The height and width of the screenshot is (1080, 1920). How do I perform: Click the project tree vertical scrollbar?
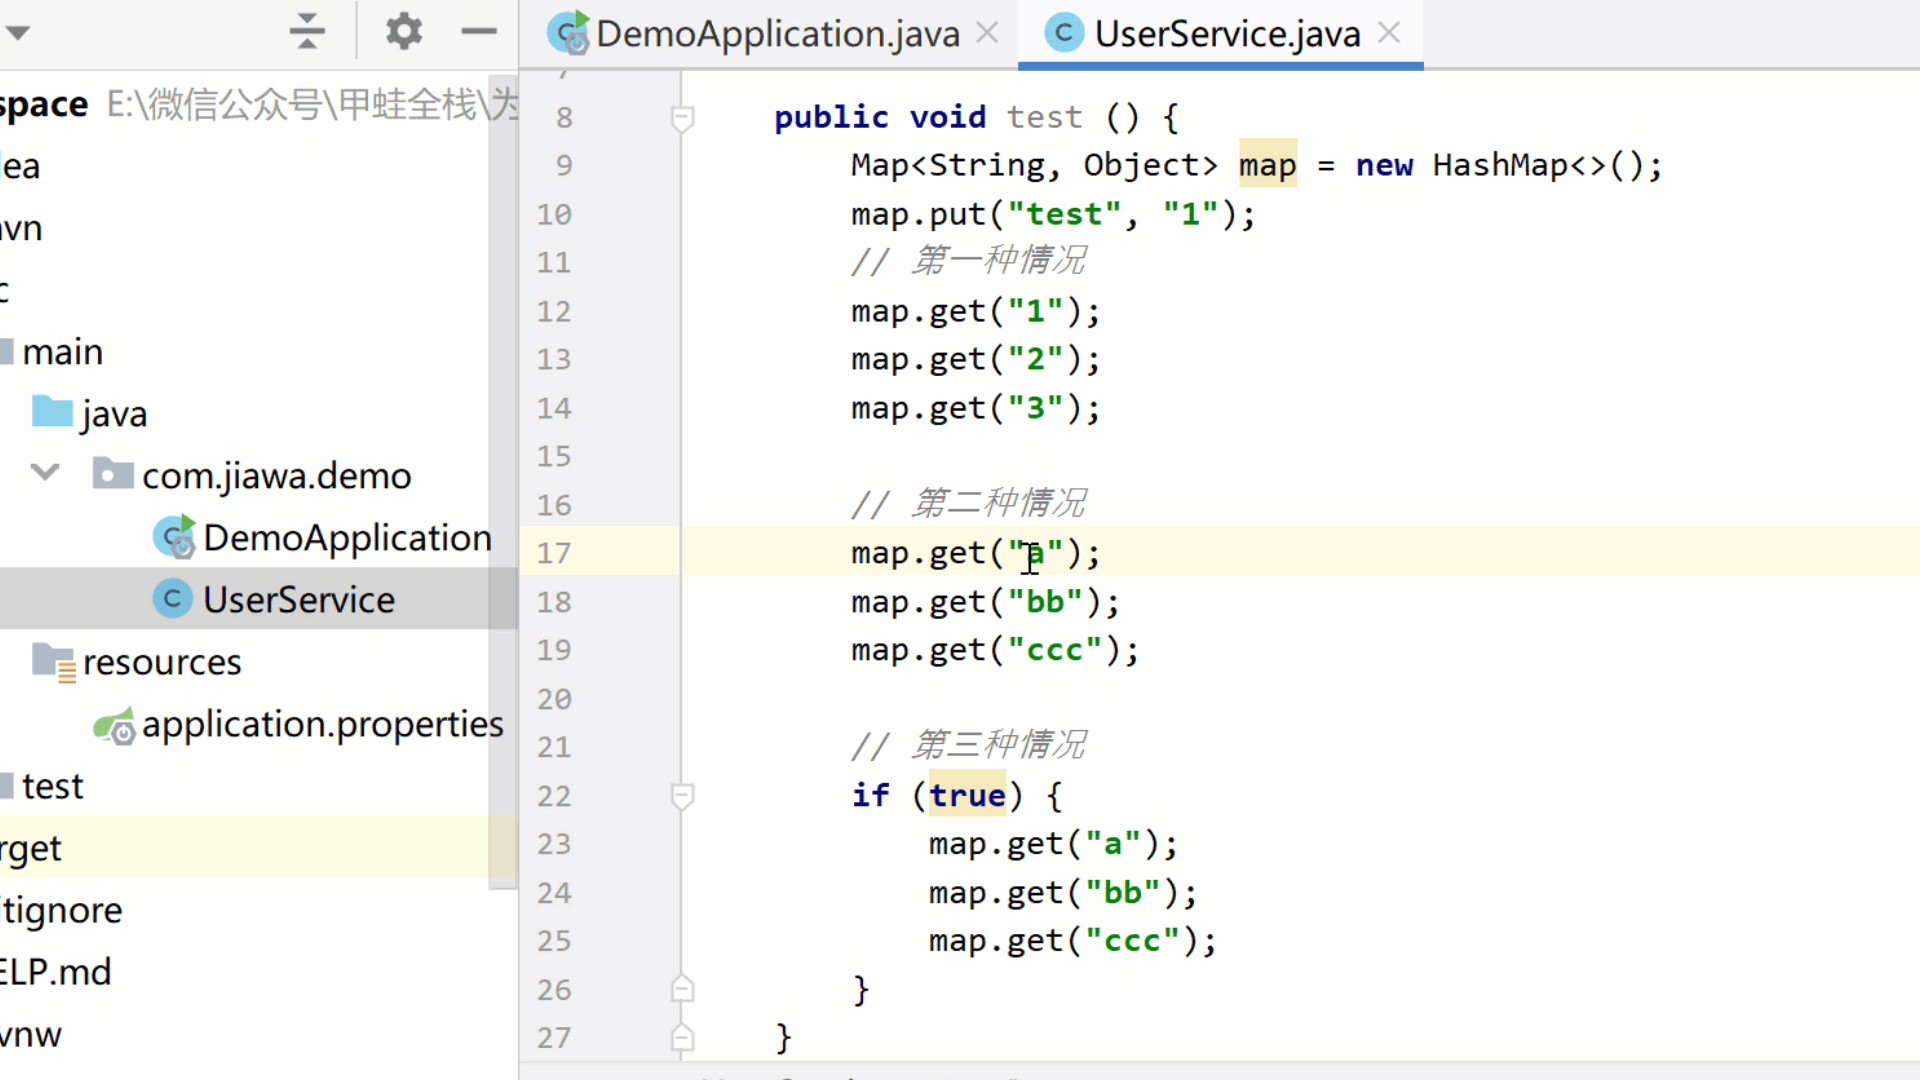pos(503,480)
